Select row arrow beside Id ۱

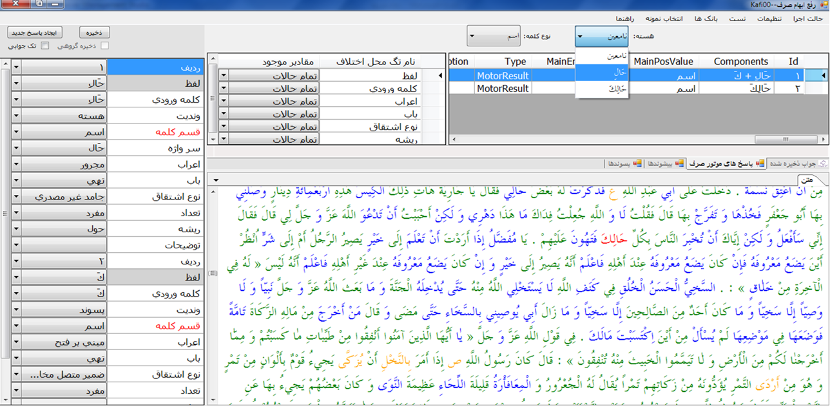tap(822, 75)
